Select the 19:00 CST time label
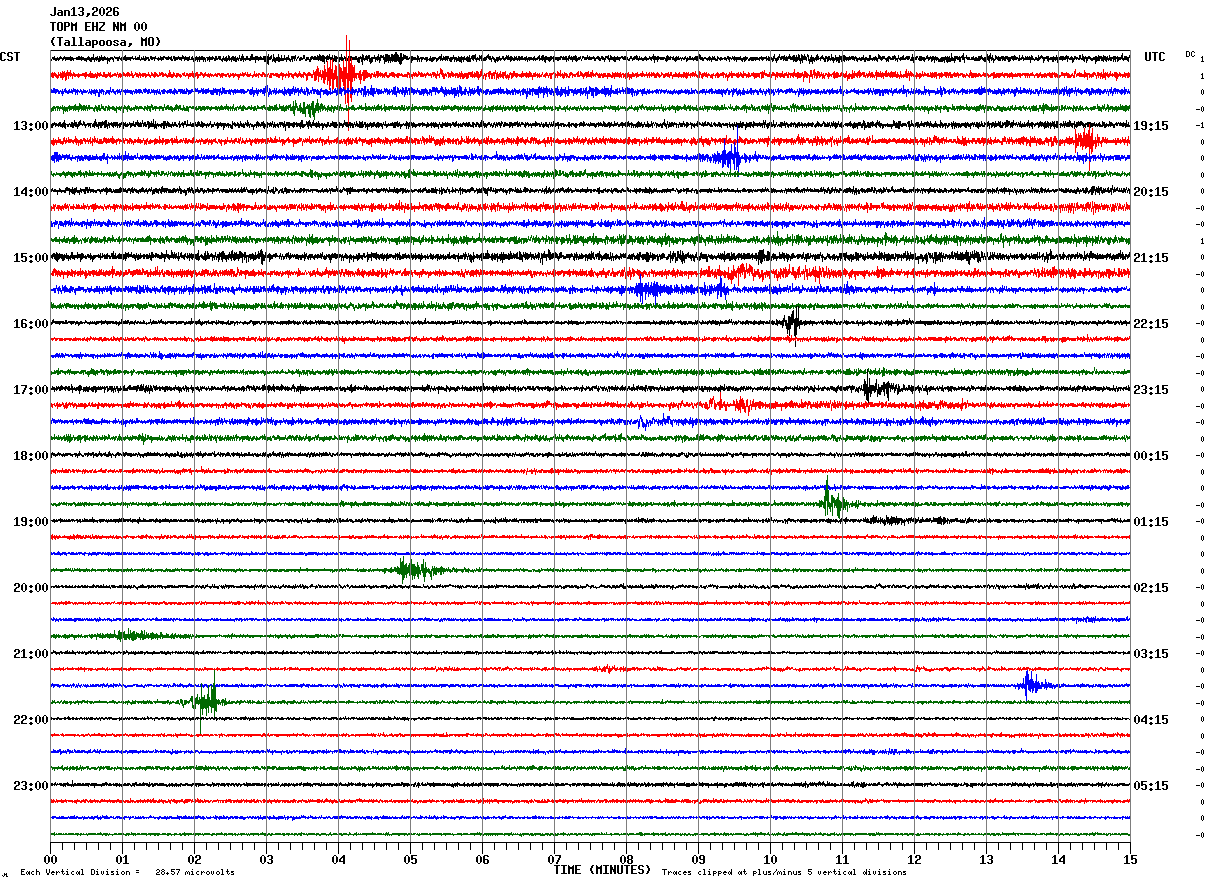1210x886 pixels. 30,522
